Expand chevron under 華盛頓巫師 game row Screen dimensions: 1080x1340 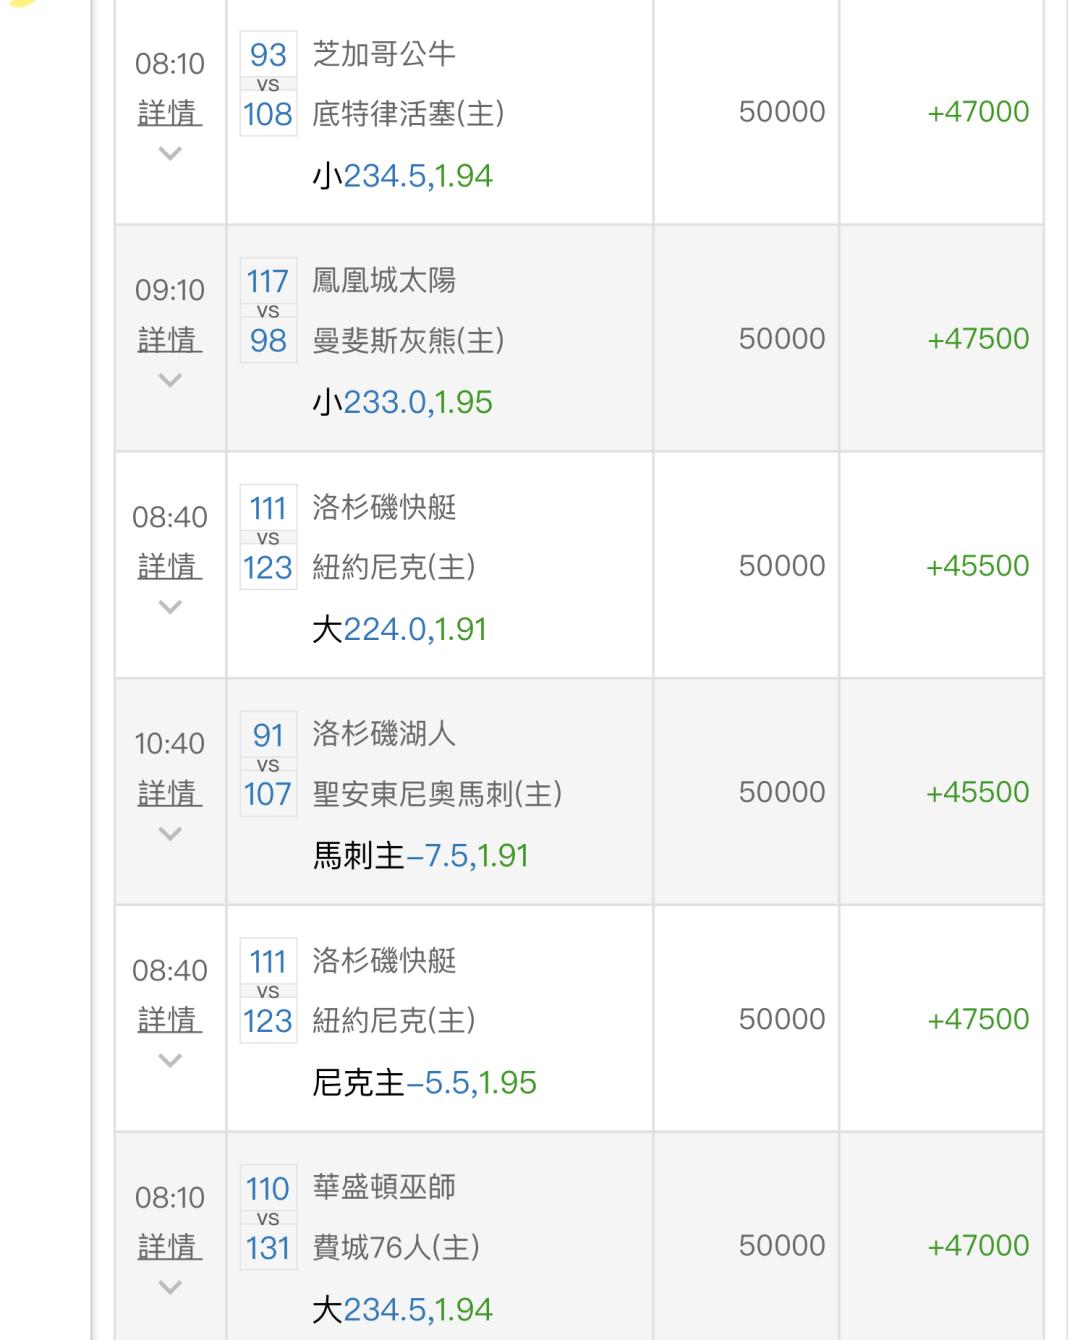[170, 1287]
